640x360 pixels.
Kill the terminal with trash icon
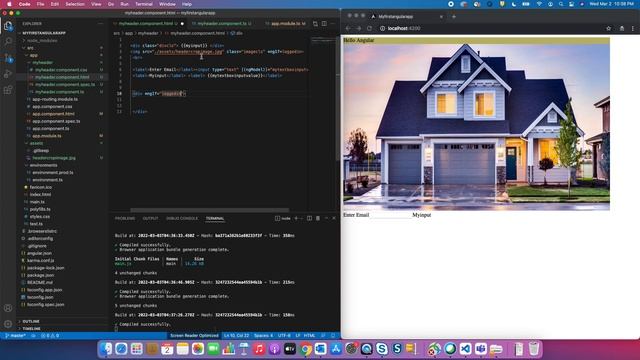[x=318, y=218]
